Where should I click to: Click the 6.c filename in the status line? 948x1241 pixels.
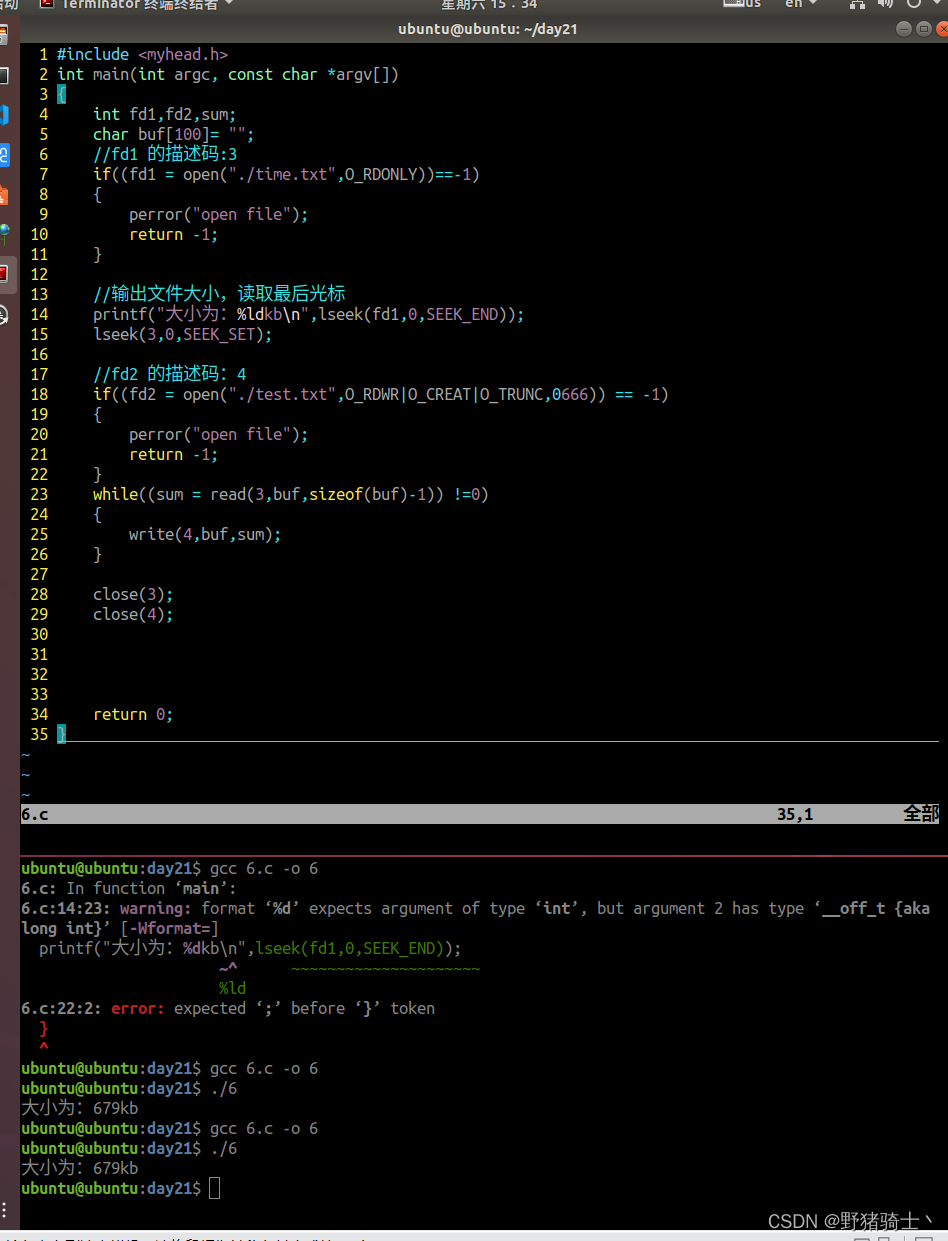click(x=33, y=813)
